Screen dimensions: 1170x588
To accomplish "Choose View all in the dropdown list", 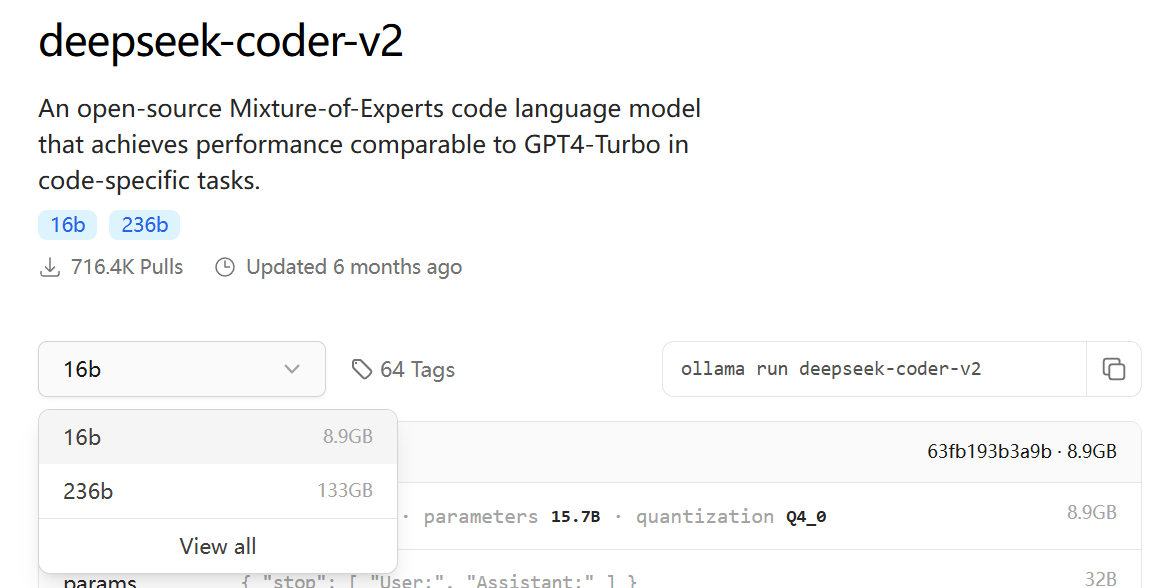I will click(x=218, y=546).
